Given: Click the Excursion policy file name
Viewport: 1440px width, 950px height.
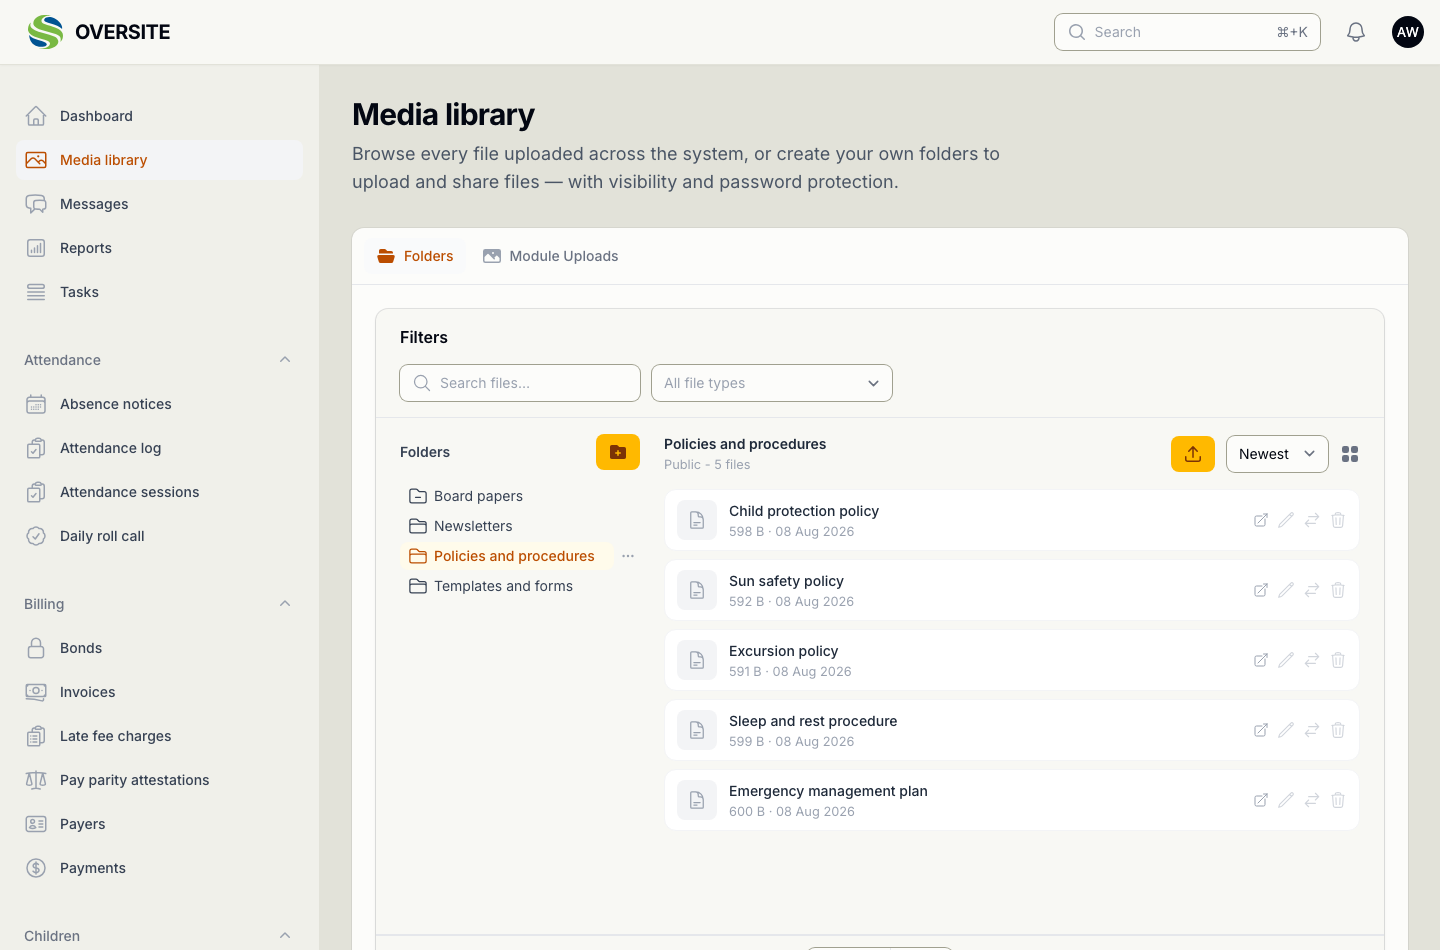Looking at the screenshot, I should (783, 651).
